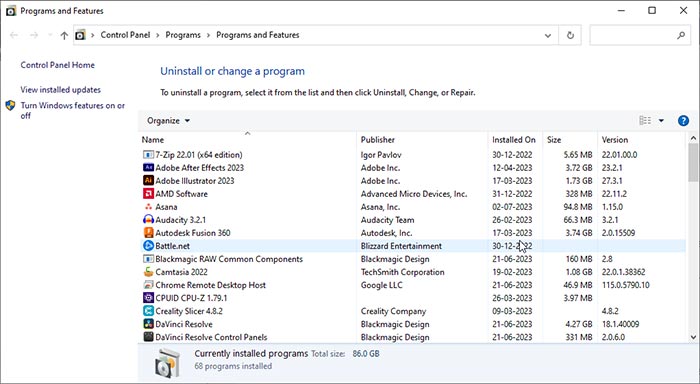The height and width of the screenshot is (384, 700).
Task: Click the list's vertical scrollbar thumb
Action: pos(693,162)
